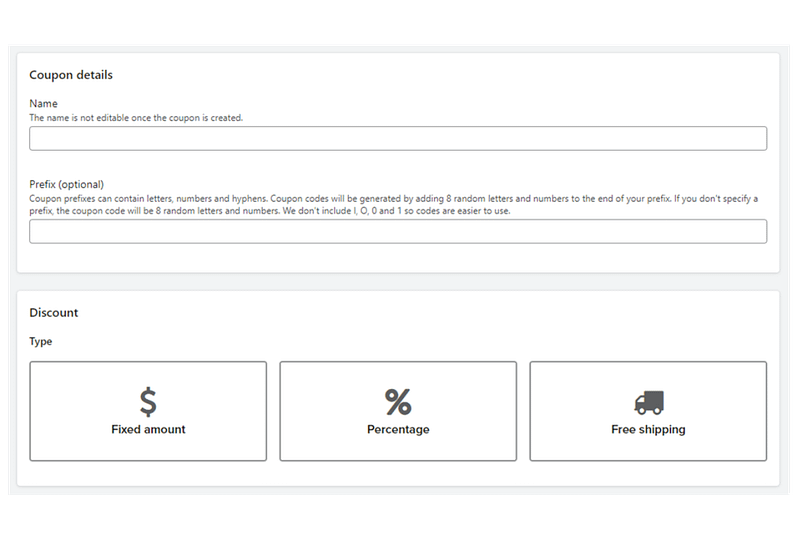
Task: Choose the Percentage discount type
Action: coord(398,411)
